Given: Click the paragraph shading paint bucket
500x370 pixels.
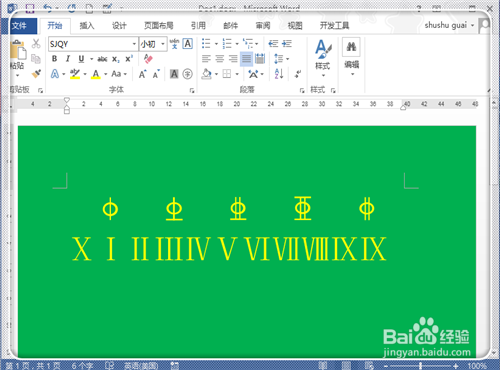Looking at the screenshot, I should tap(207, 74).
